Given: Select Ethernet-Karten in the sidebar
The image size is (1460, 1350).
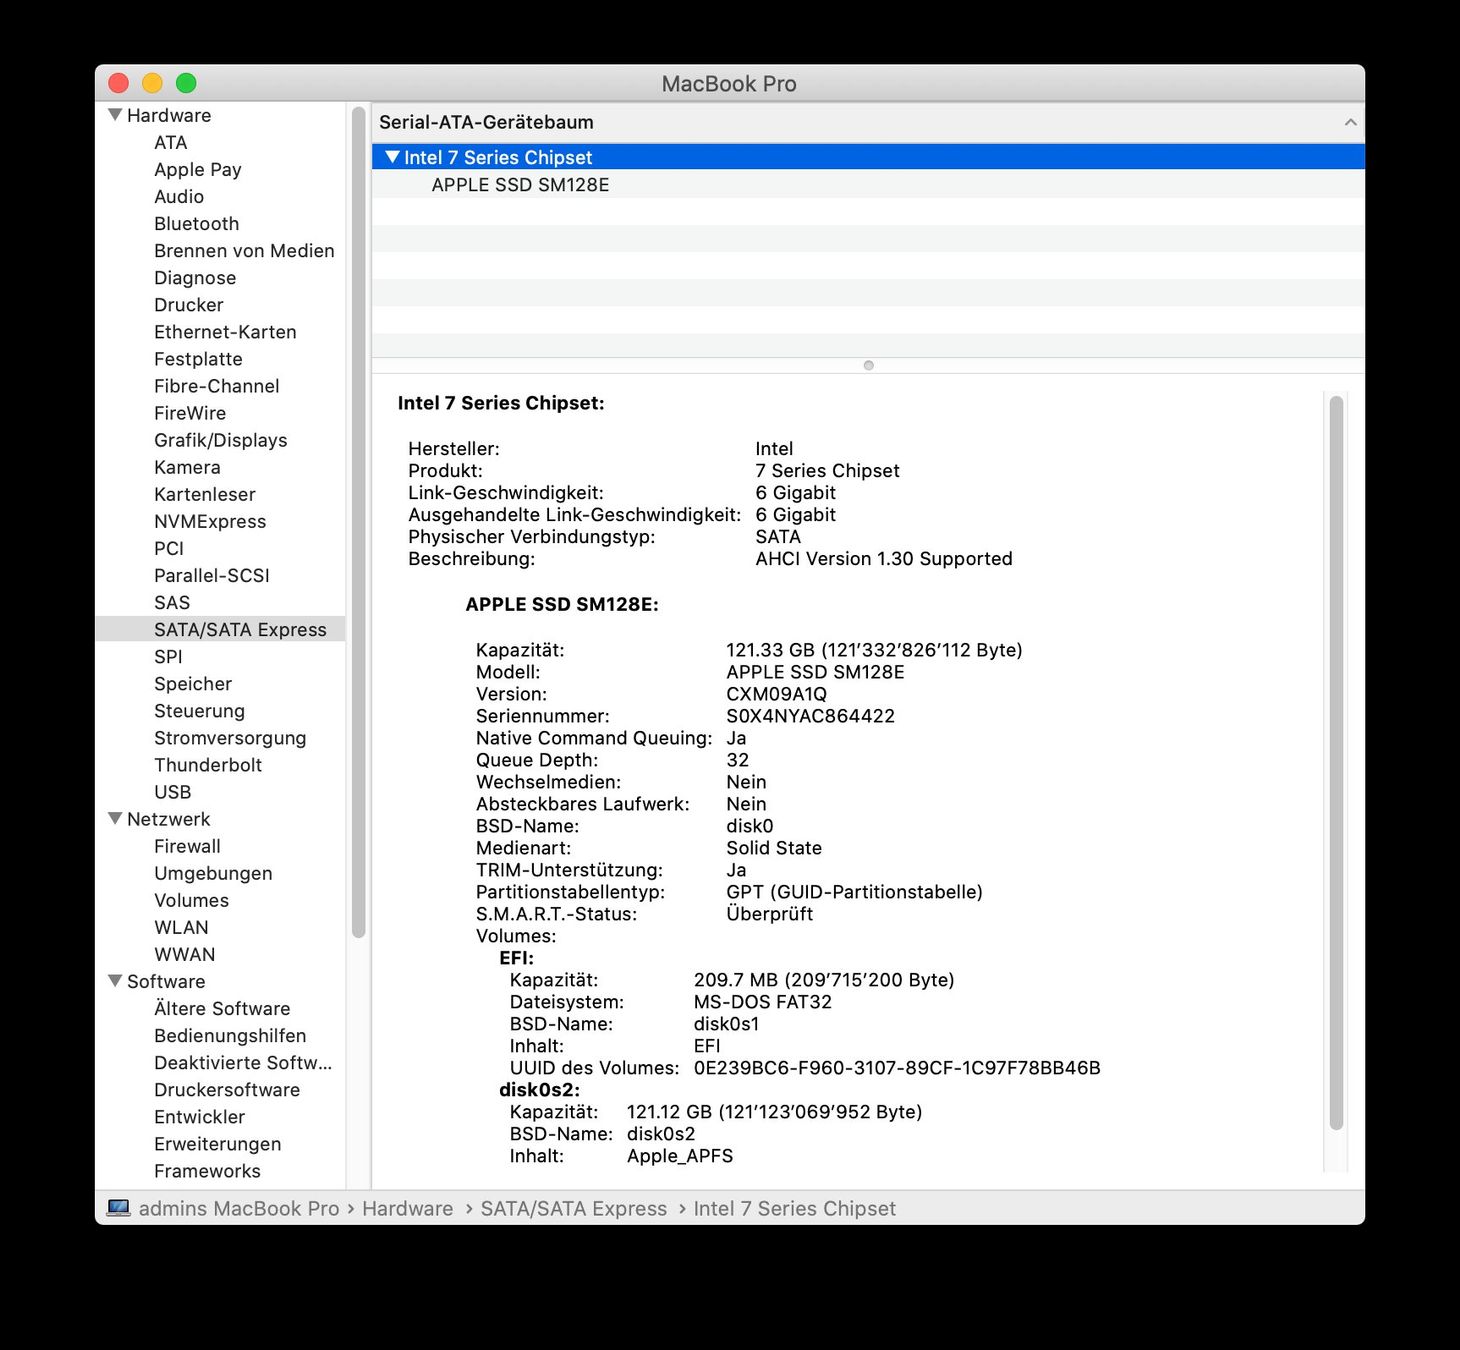Looking at the screenshot, I should [225, 331].
